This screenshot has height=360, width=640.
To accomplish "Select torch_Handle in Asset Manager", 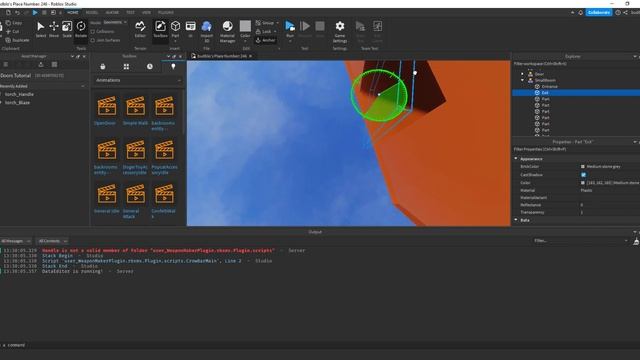I will click(19, 94).
